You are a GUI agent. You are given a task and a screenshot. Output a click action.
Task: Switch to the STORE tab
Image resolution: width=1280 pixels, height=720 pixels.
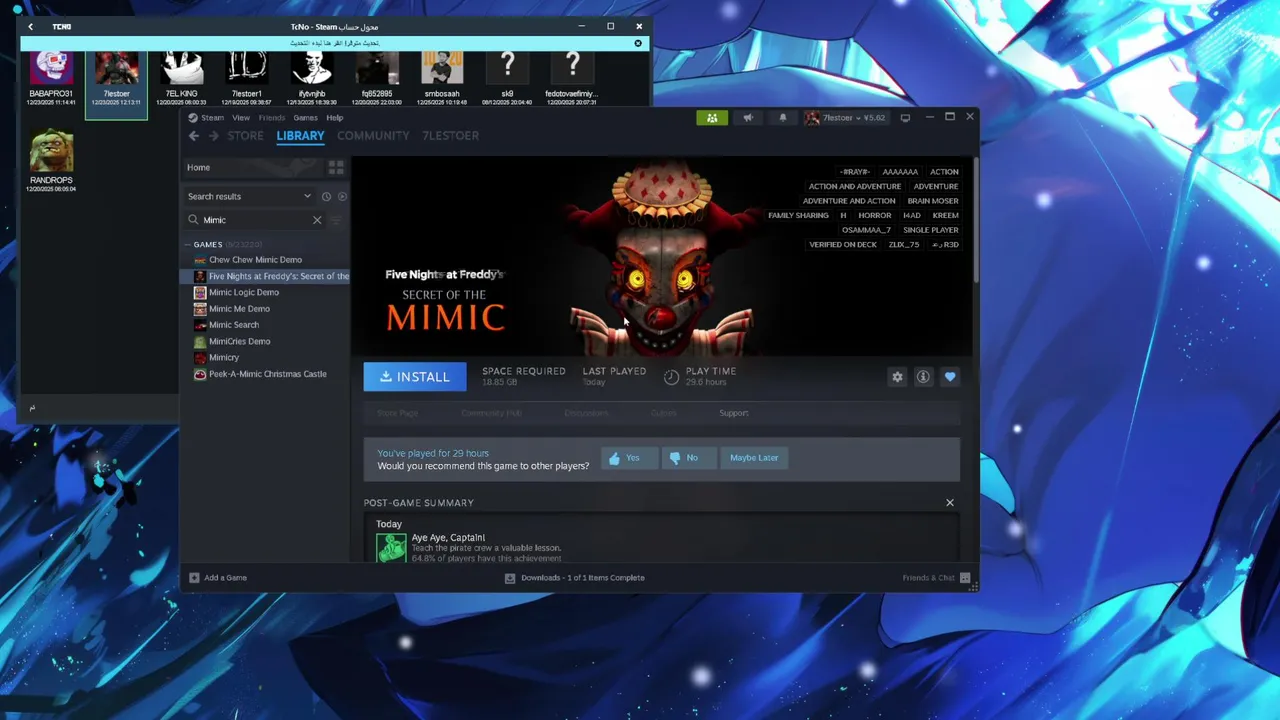245,136
